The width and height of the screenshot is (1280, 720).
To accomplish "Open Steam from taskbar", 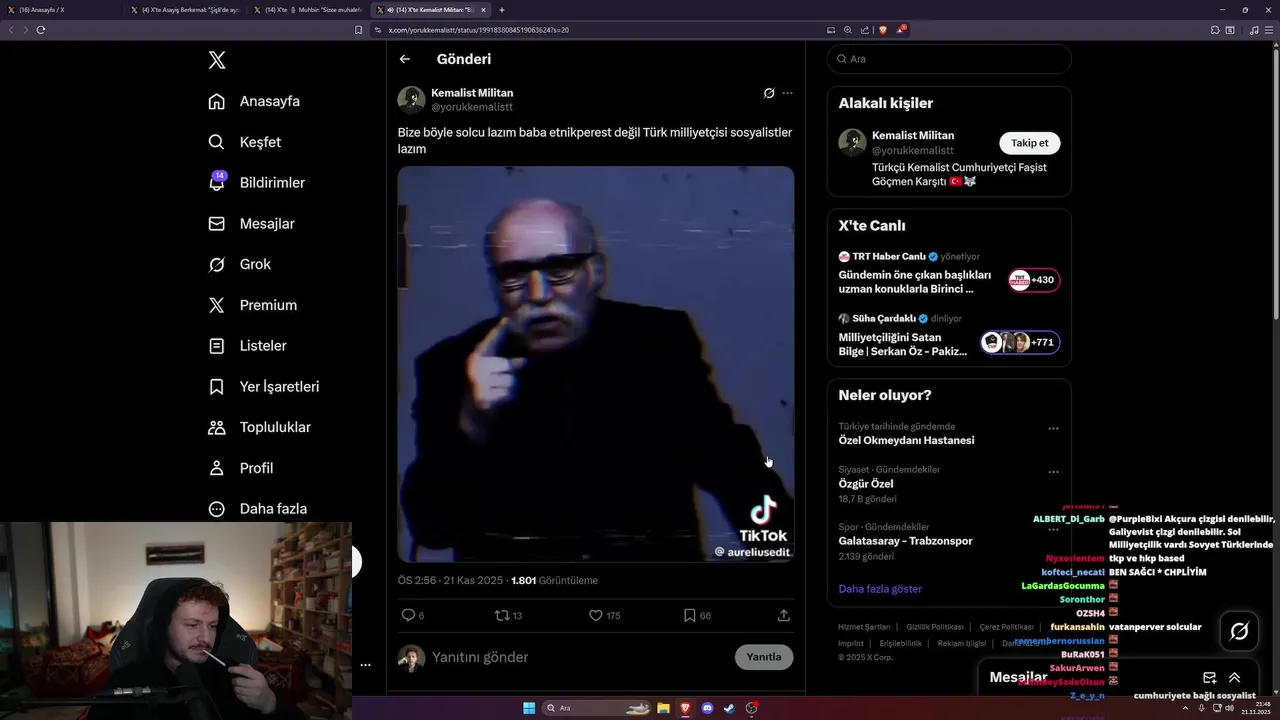I will point(730,708).
